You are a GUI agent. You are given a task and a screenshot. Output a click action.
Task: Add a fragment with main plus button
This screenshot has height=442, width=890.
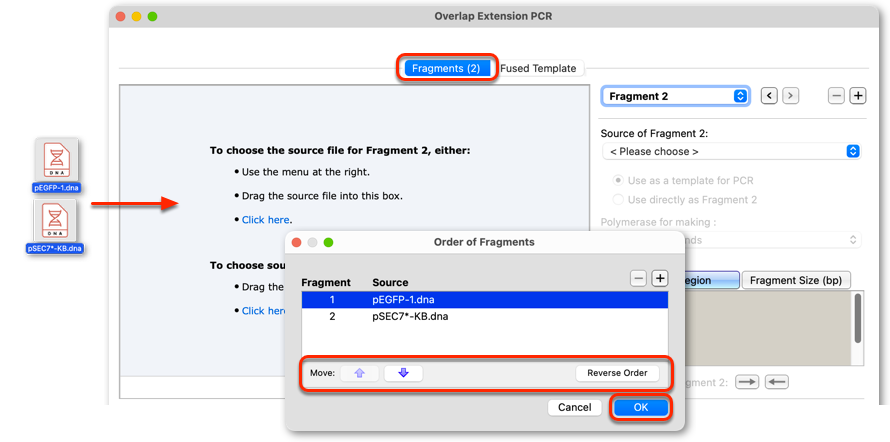pyautogui.click(x=858, y=96)
